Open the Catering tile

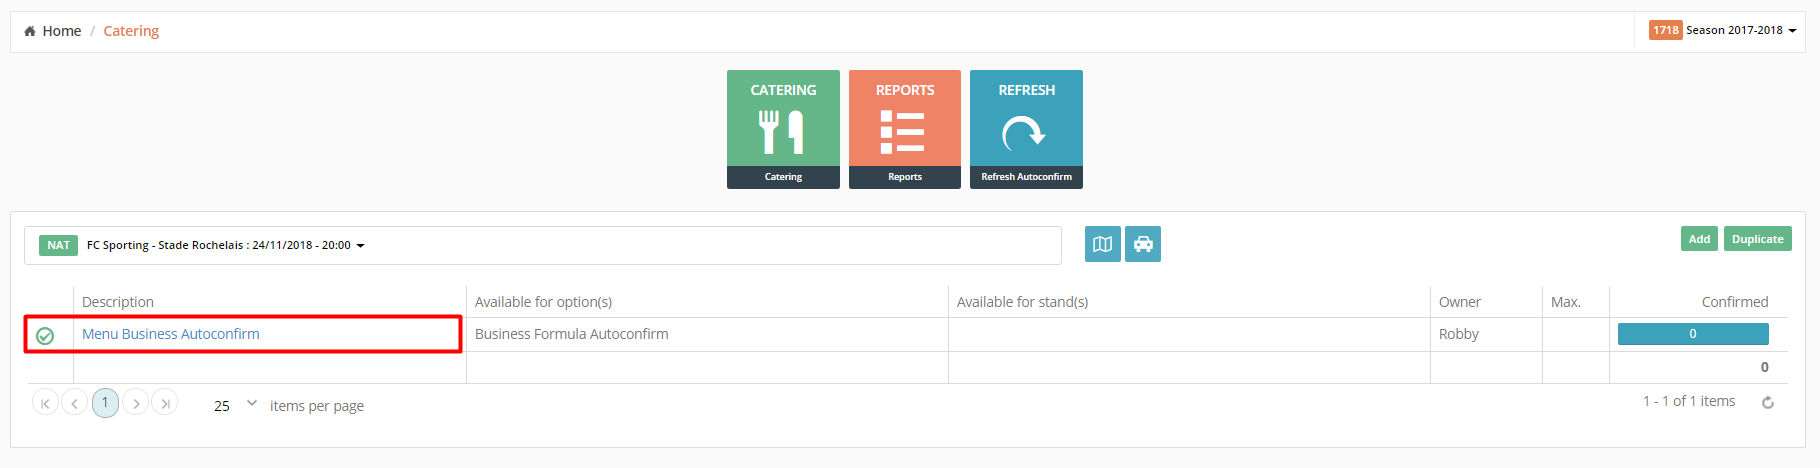click(x=783, y=129)
